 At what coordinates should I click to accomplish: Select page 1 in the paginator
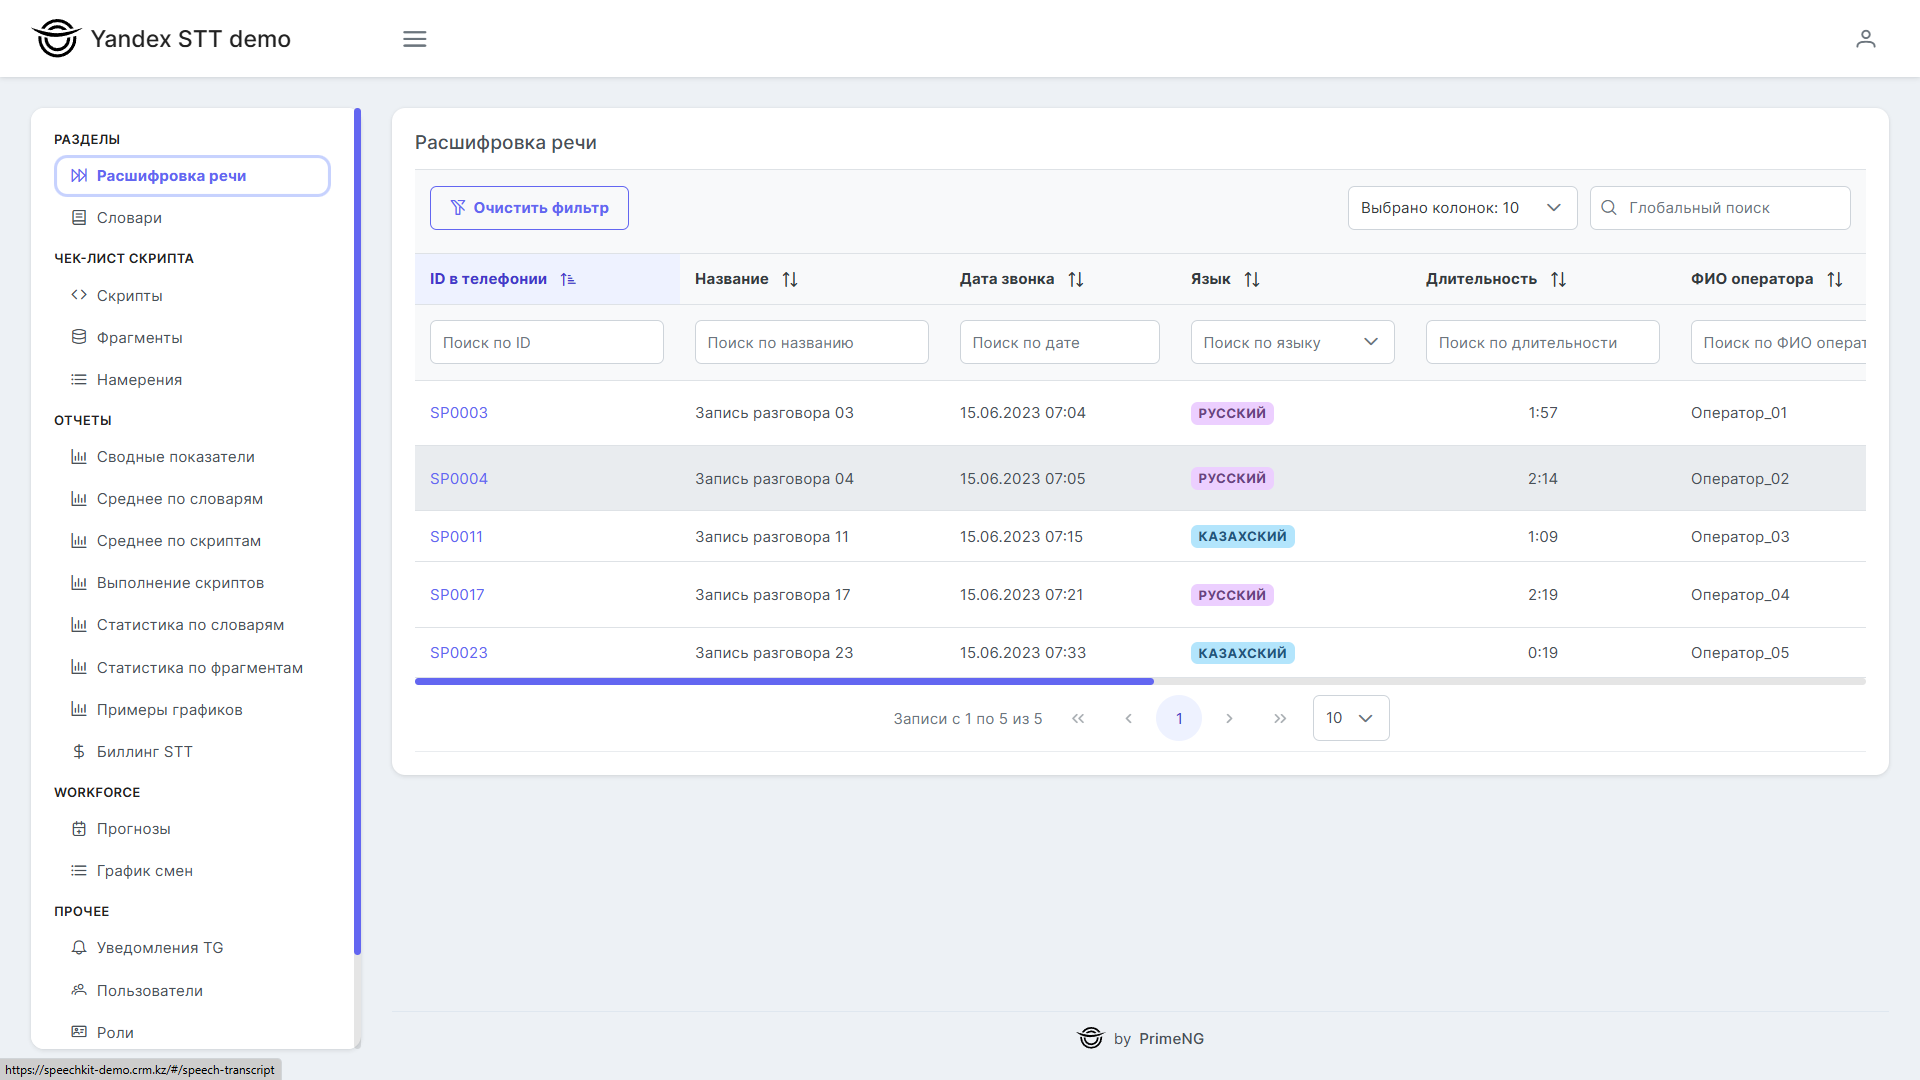click(x=1179, y=719)
